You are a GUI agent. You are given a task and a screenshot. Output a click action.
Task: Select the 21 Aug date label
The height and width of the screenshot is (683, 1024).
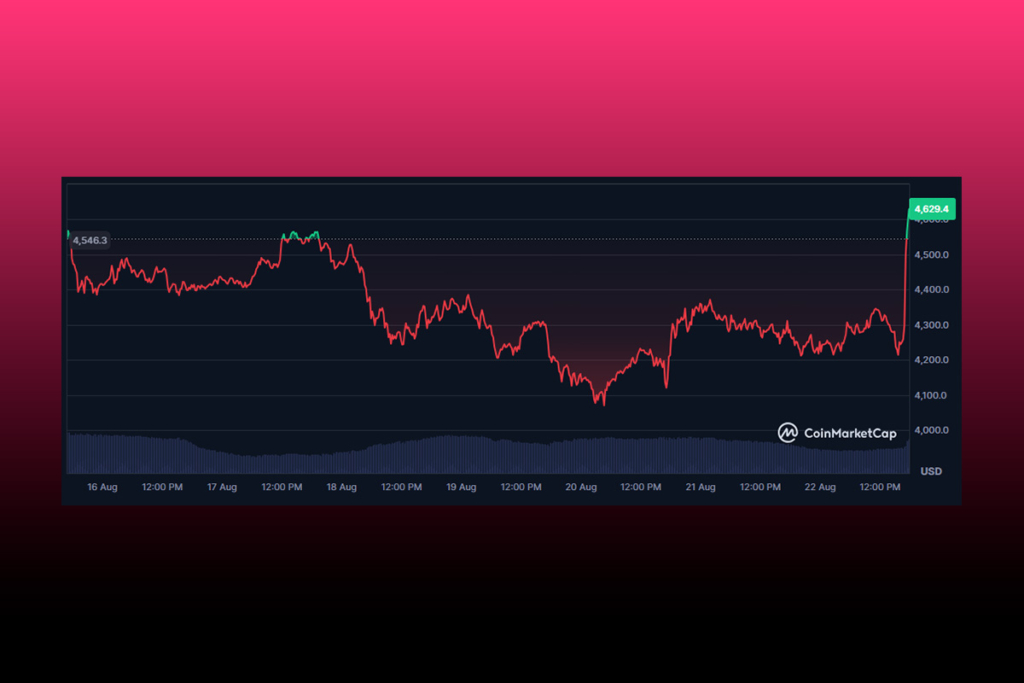700,487
